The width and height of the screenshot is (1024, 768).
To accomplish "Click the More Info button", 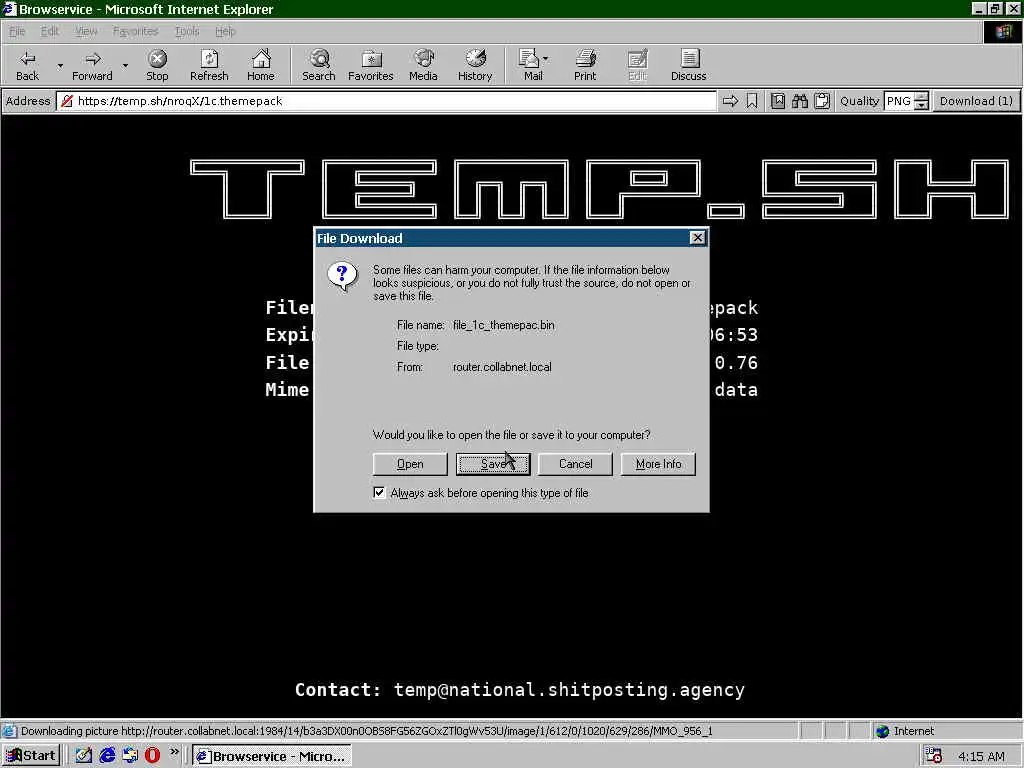I will click(x=658, y=464).
